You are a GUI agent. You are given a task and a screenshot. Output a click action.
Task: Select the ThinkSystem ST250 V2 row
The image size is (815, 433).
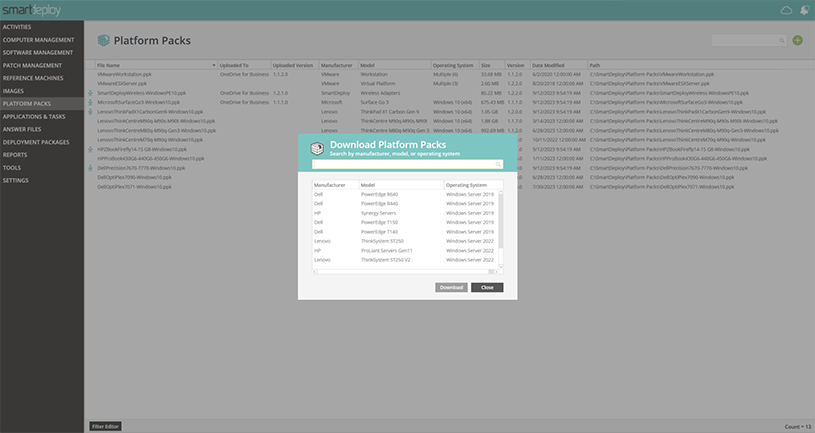click(405, 260)
